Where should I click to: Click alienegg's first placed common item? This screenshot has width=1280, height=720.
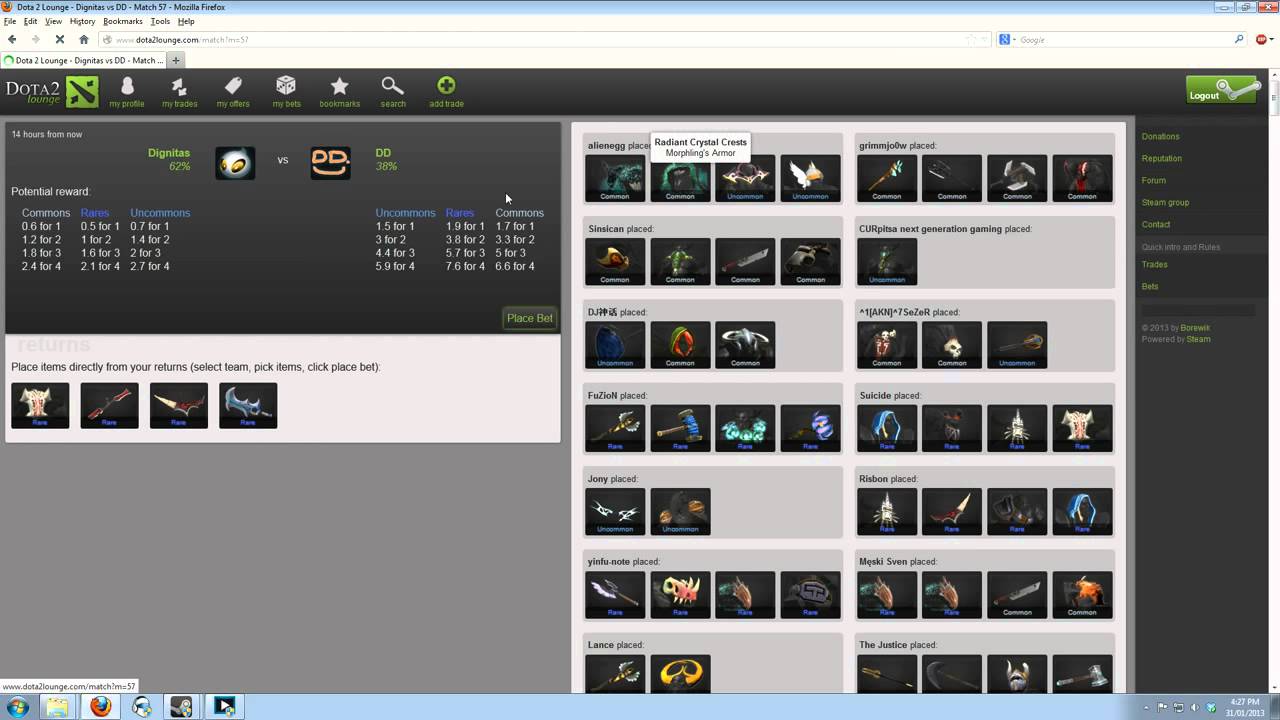(x=615, y=178)
